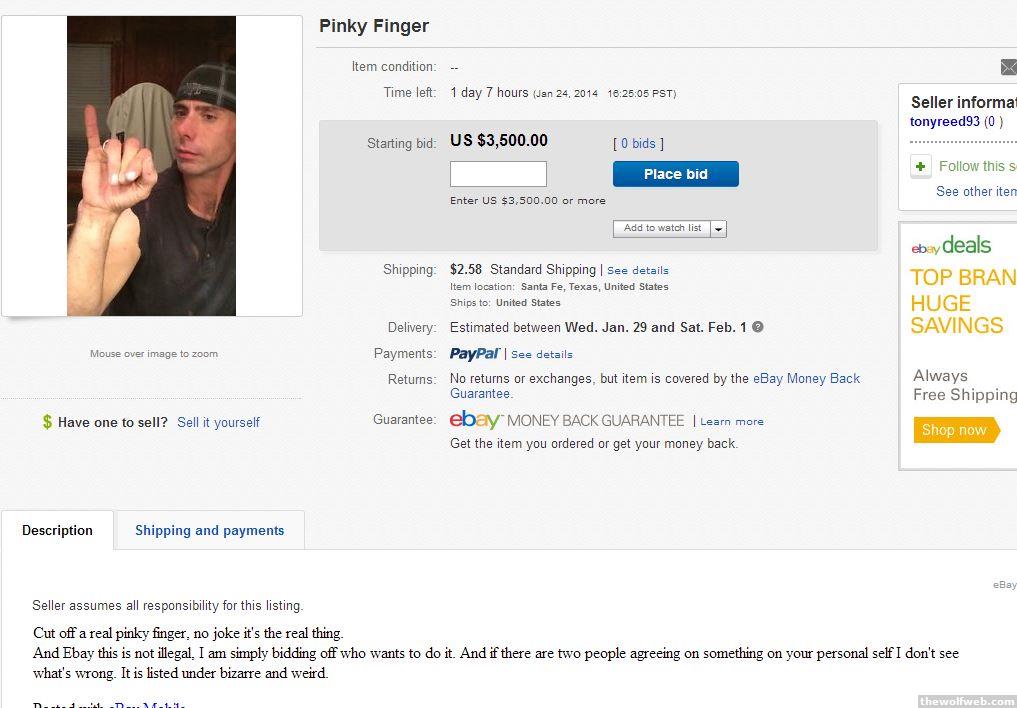Click the Shop now button

click(954, 430)
